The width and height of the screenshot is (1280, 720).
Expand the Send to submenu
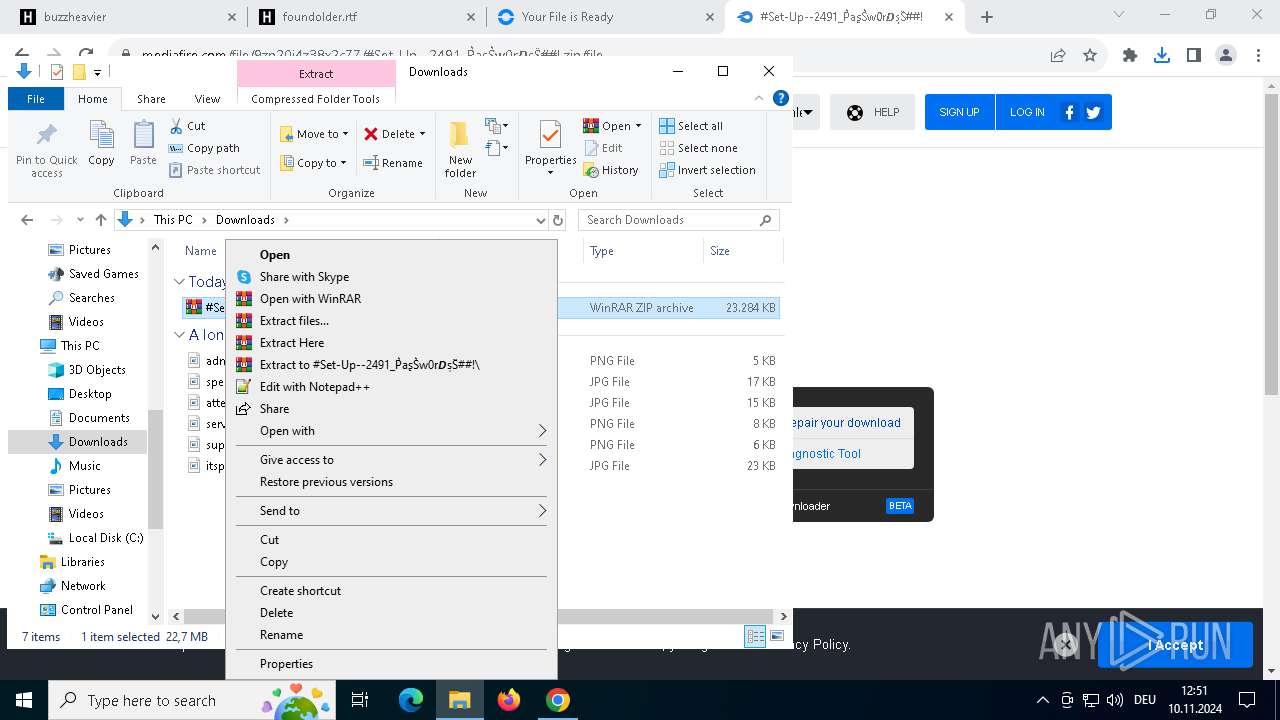[x=391, y=511]
